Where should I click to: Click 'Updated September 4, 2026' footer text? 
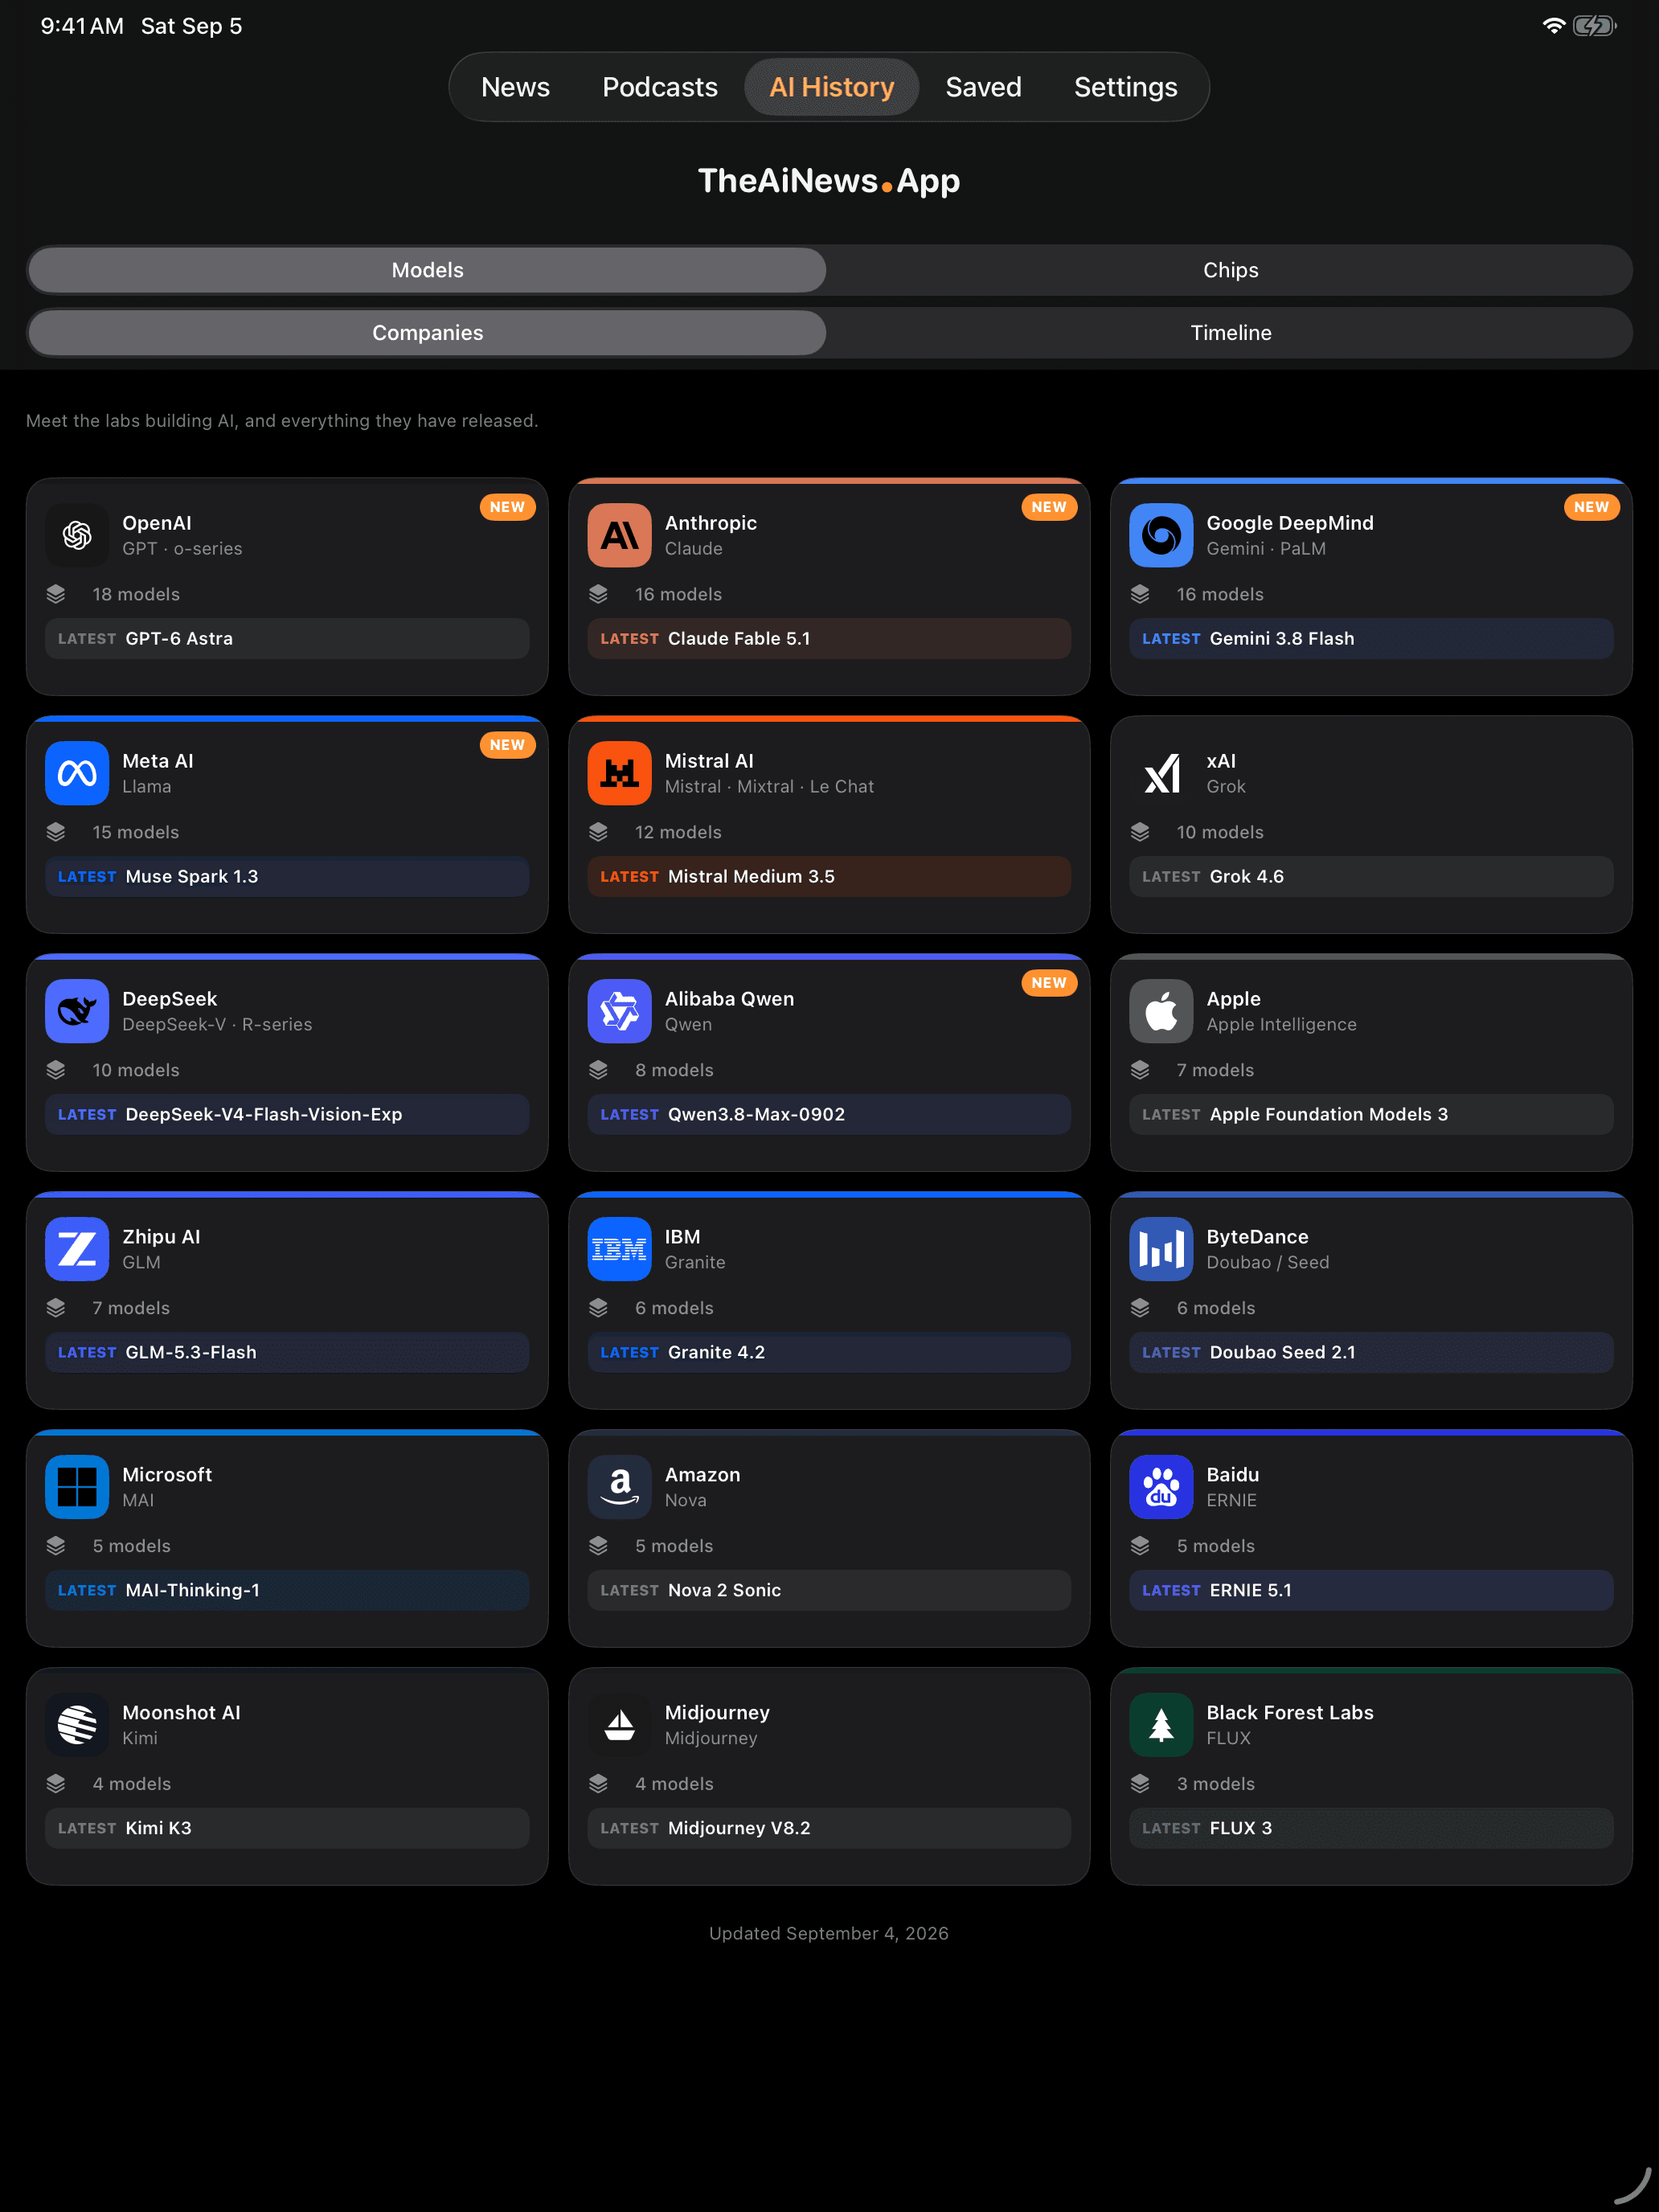point(829,1933)
